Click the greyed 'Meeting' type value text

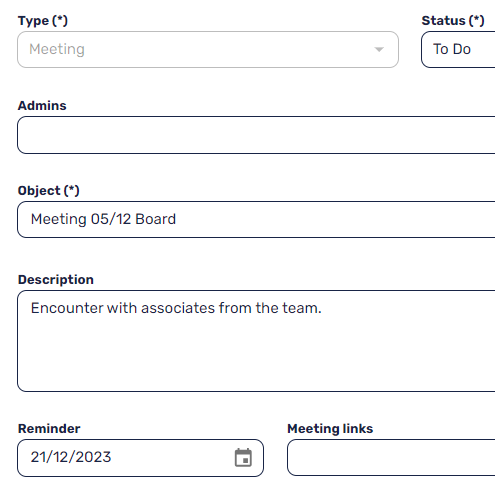[x=57, y=49]
